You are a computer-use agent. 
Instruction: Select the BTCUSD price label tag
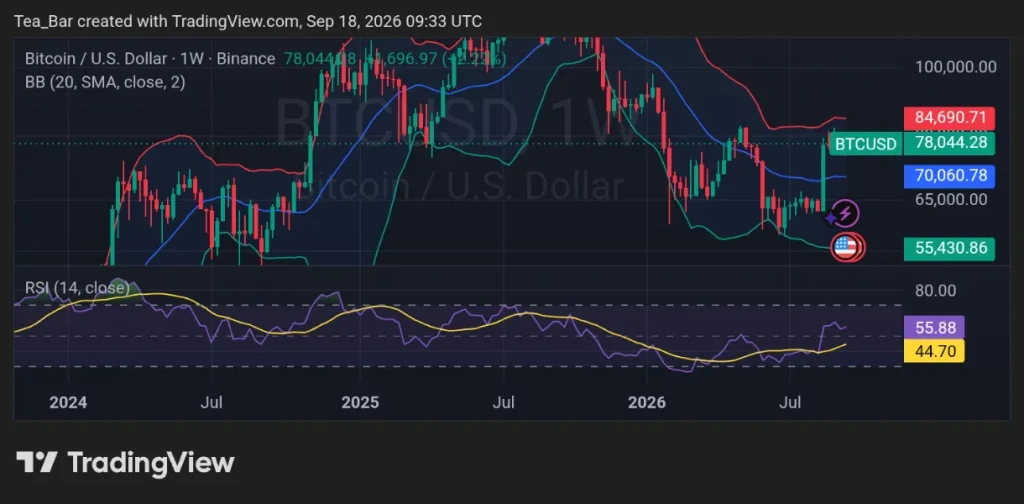(866, 144)
